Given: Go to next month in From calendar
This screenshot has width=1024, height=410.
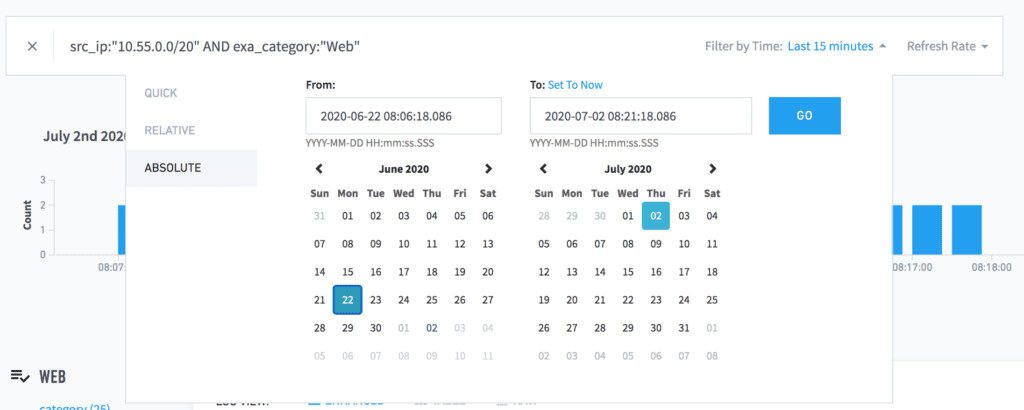Looking at the screenshot, I should tap(488, 169).
